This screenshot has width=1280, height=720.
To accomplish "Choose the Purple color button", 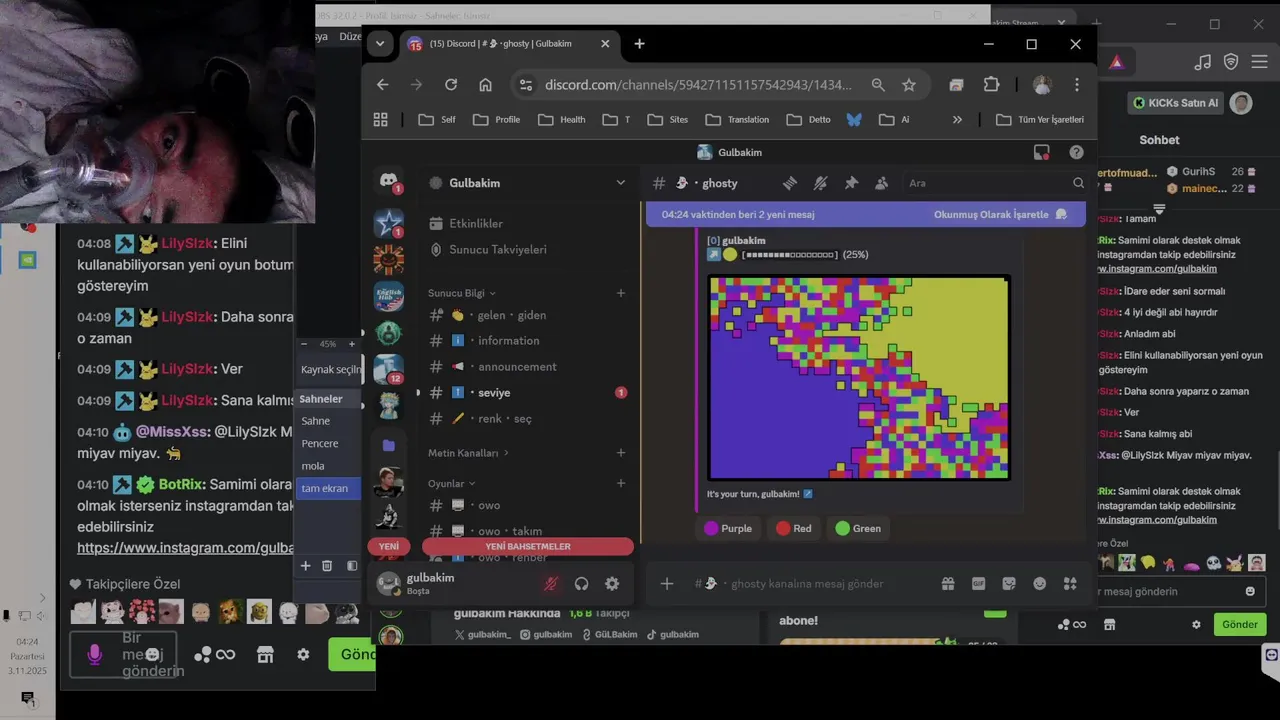I will pos(728,528).
